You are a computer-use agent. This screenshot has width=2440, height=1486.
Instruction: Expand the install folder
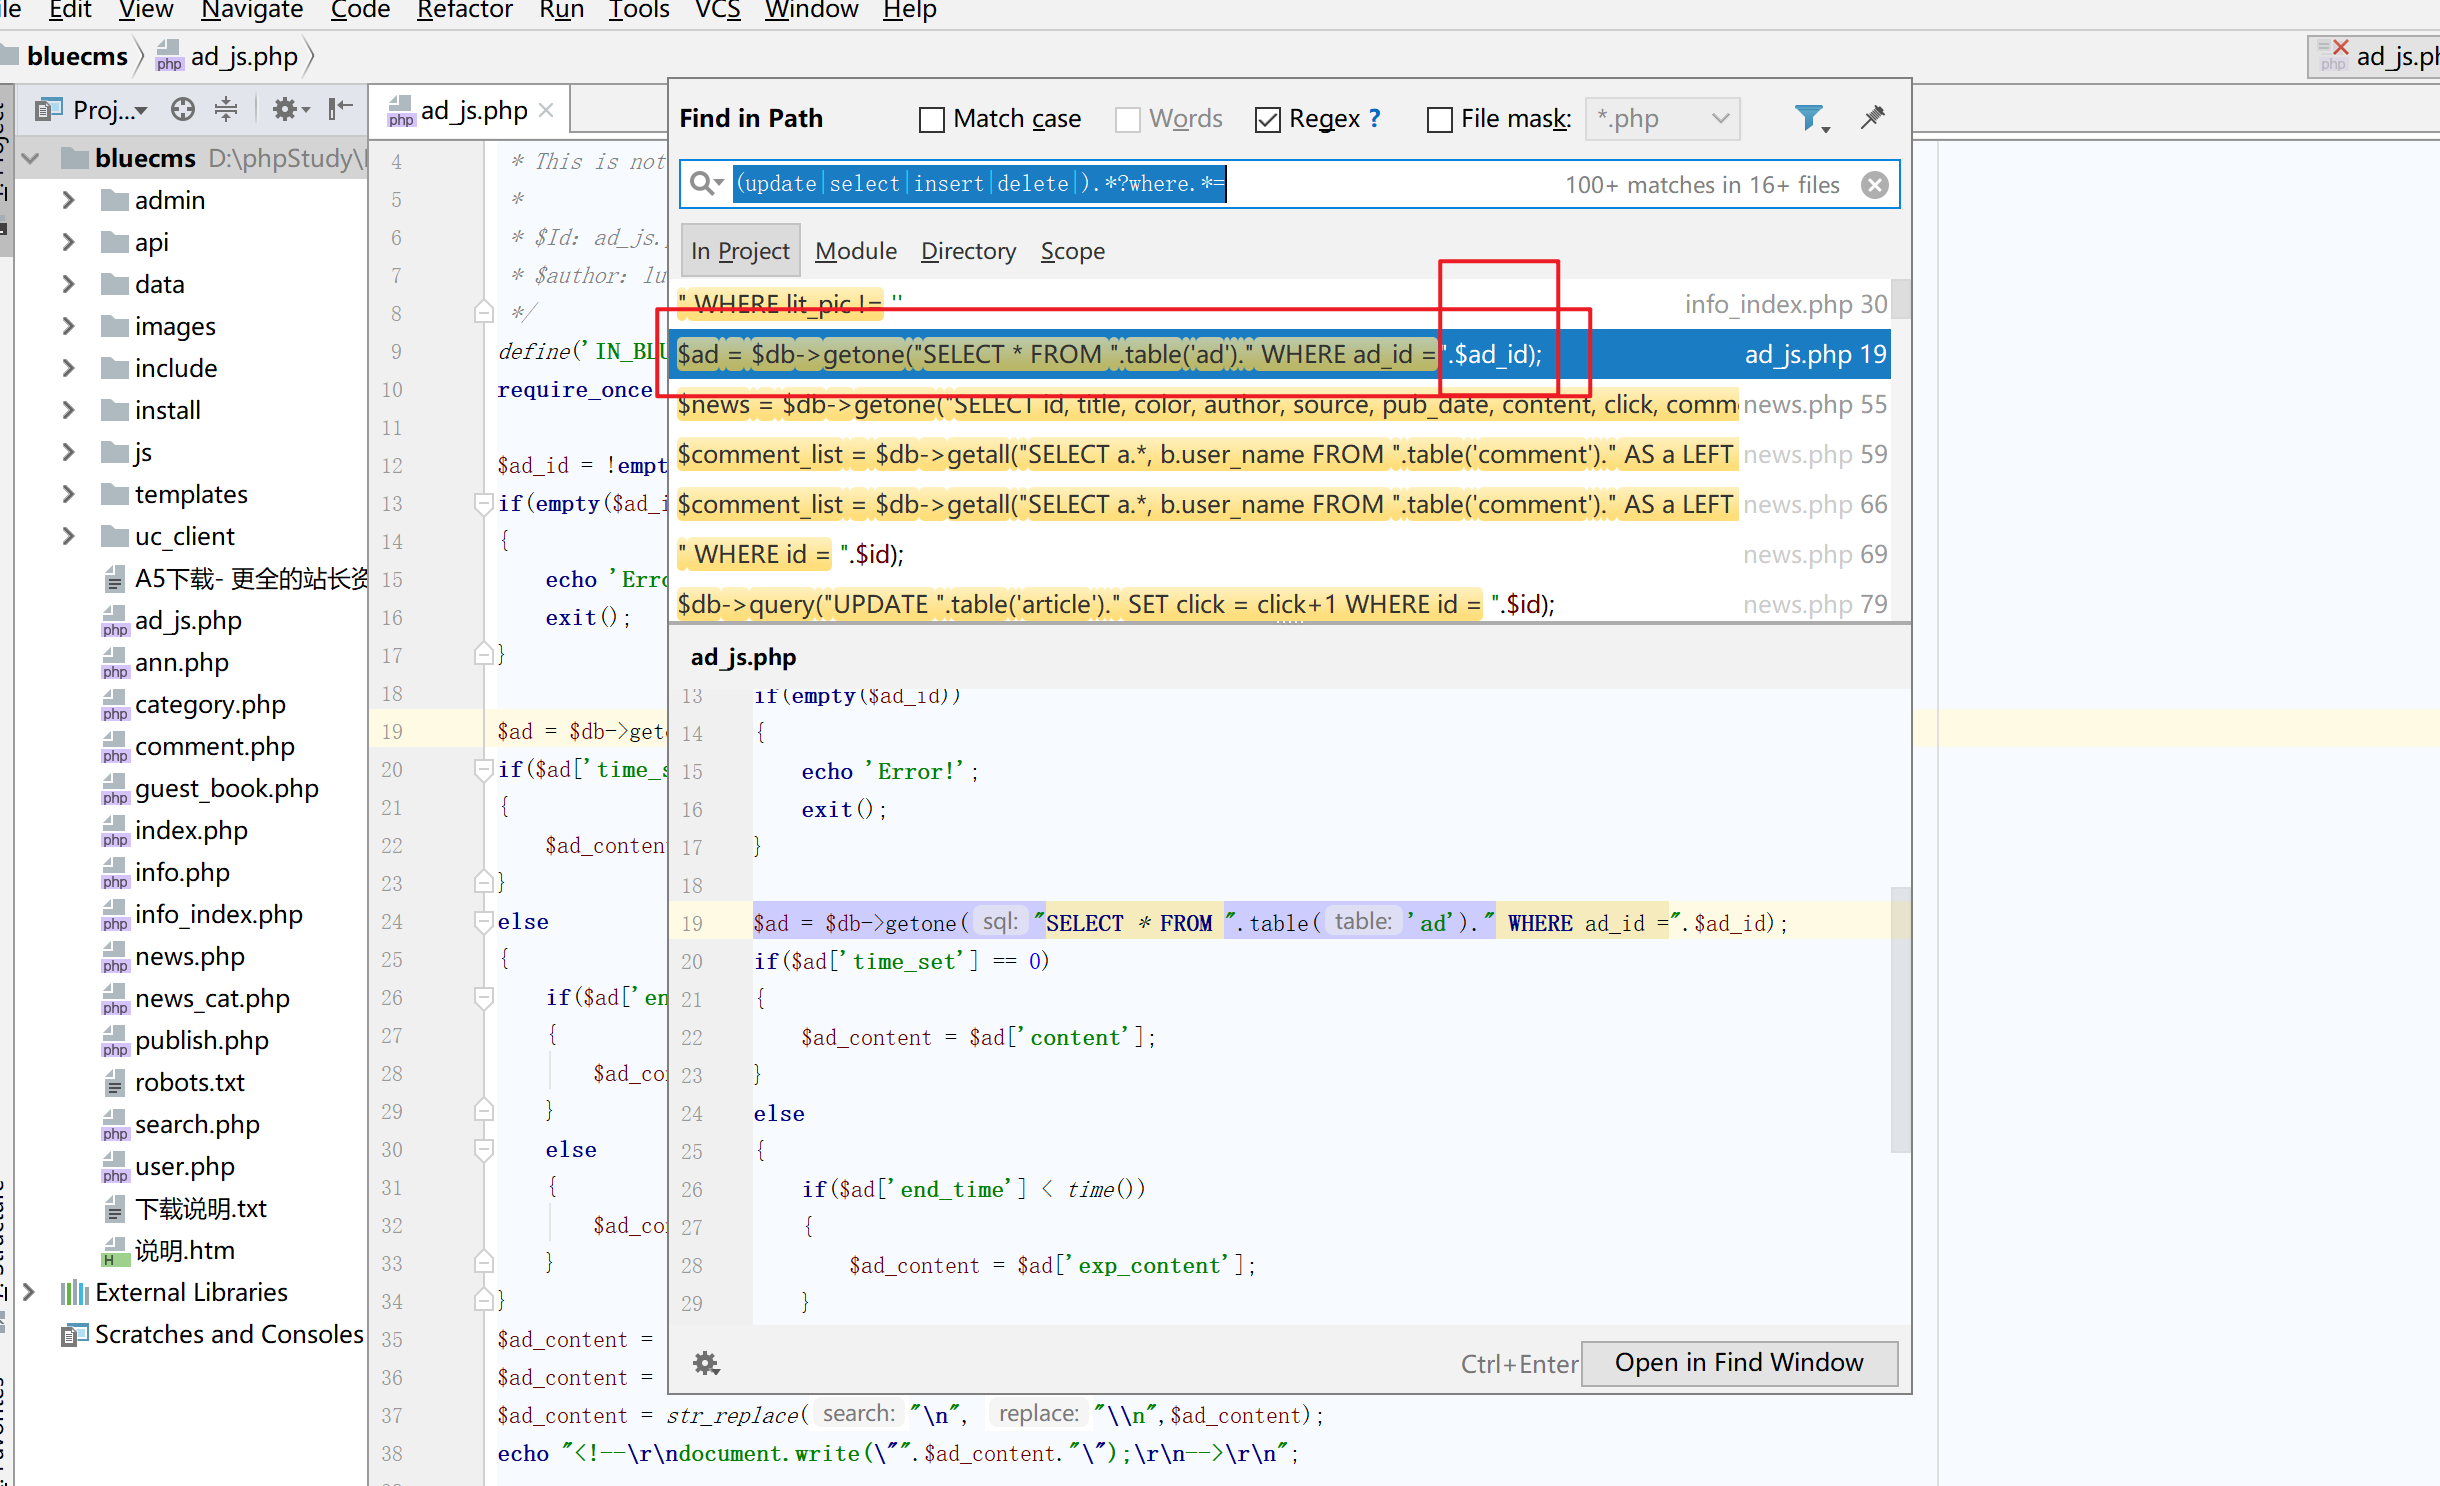click(x=68, y=410)
